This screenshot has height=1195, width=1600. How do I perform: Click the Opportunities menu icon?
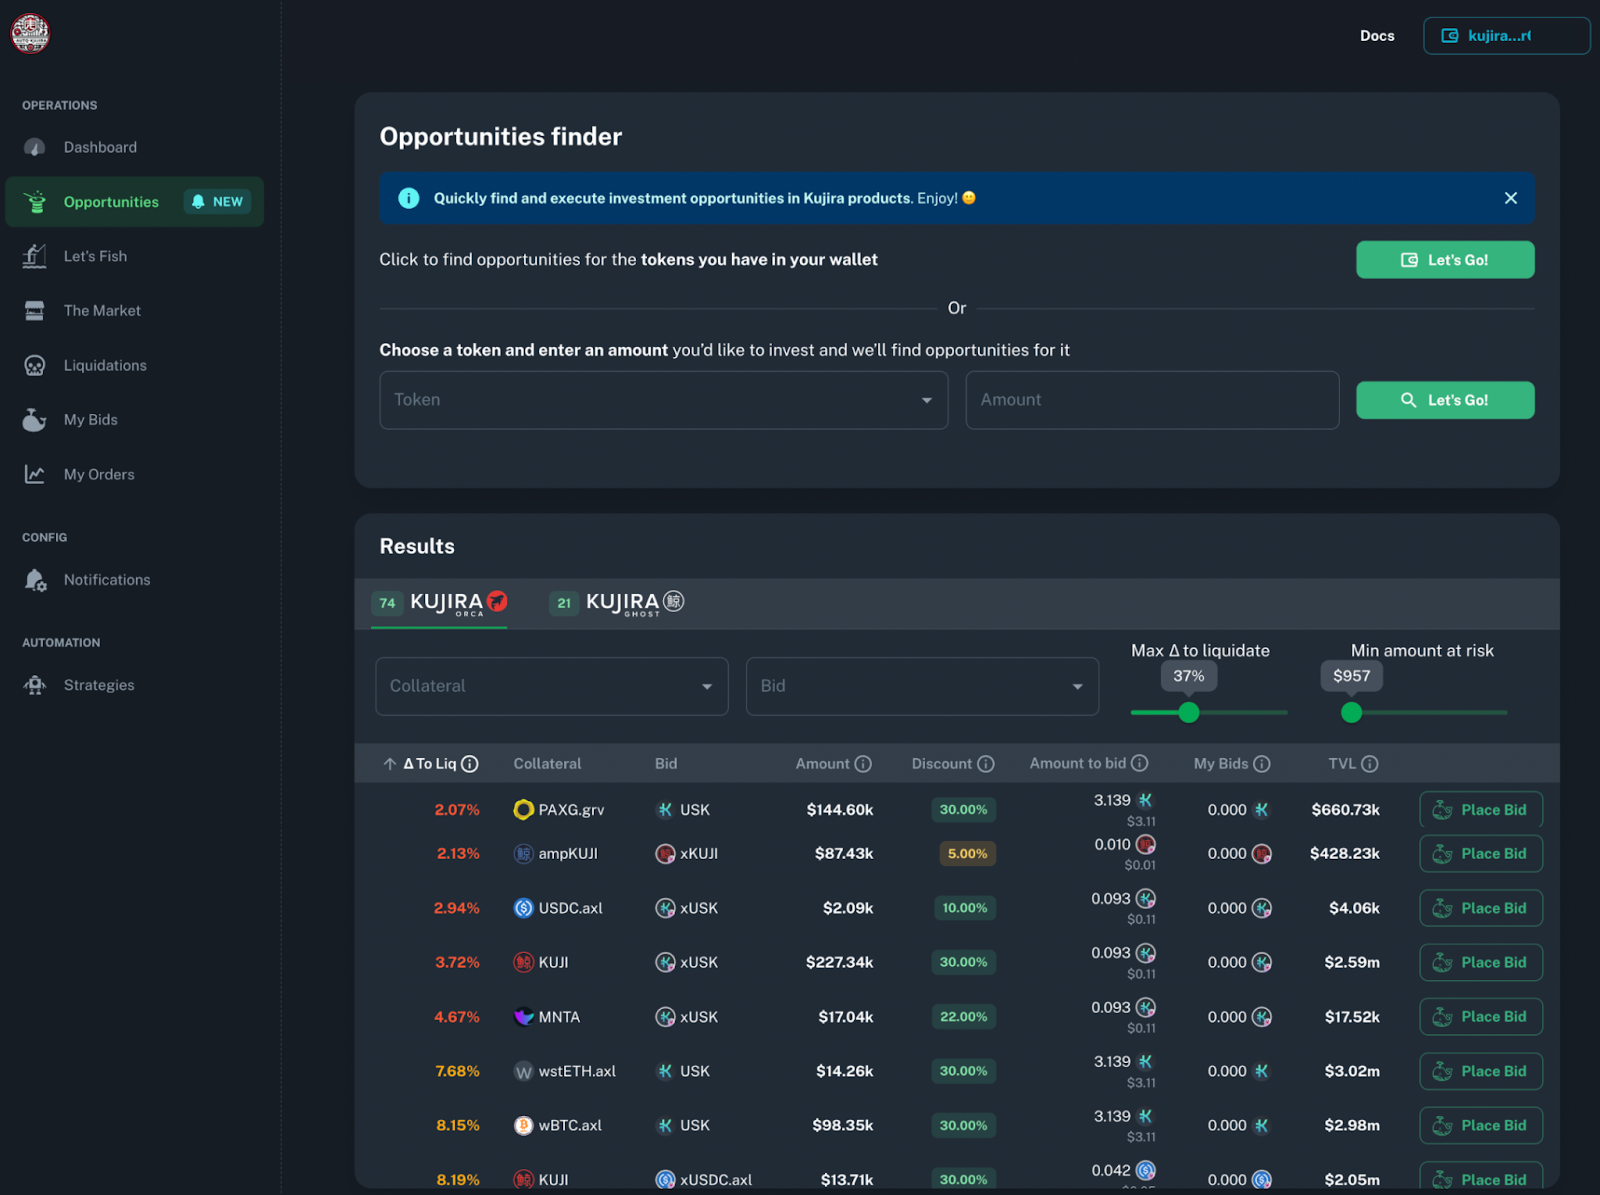point(35,202)
